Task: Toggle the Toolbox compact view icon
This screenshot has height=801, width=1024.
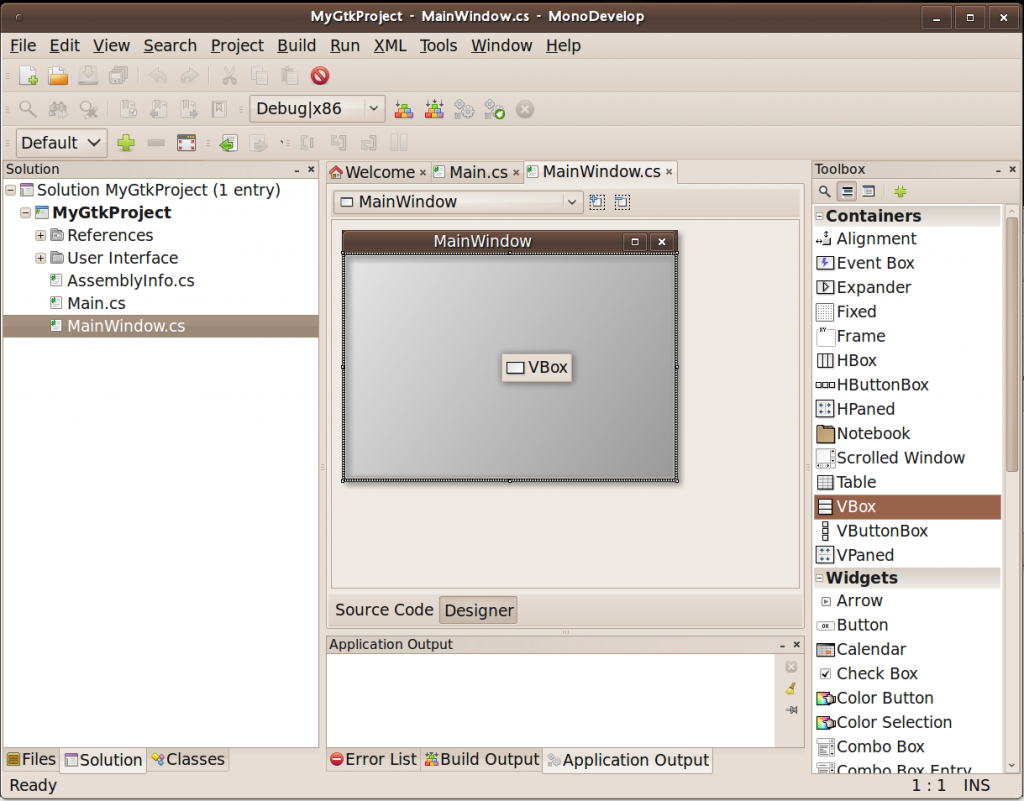Action: (x=869, y=191)
